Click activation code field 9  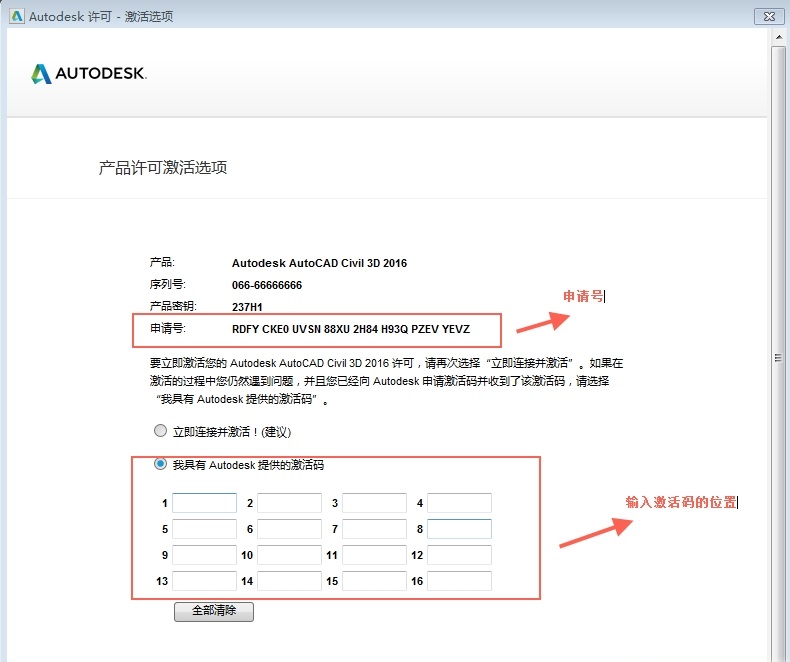point(205,555)
